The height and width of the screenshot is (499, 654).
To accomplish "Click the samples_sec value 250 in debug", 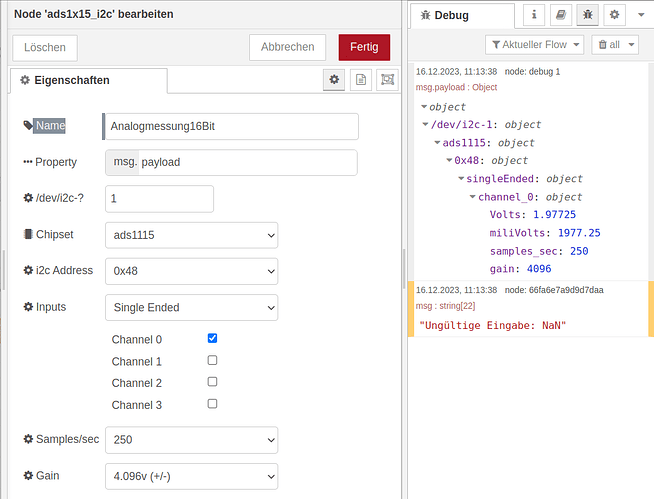I will (x=579, y=251).
